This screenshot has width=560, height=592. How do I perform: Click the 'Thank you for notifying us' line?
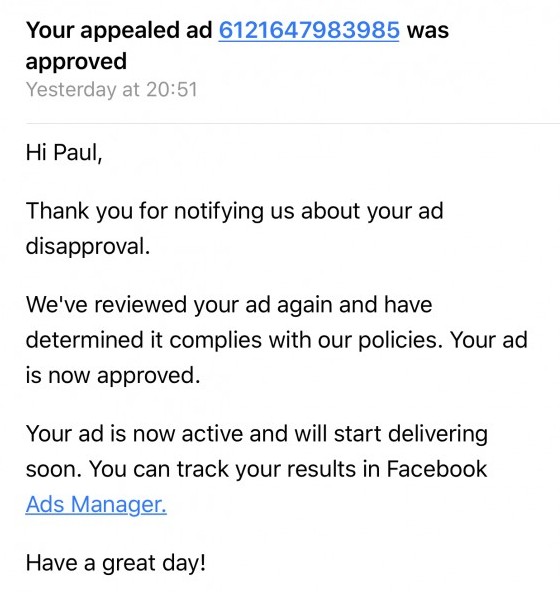click(x=234, y=211)
